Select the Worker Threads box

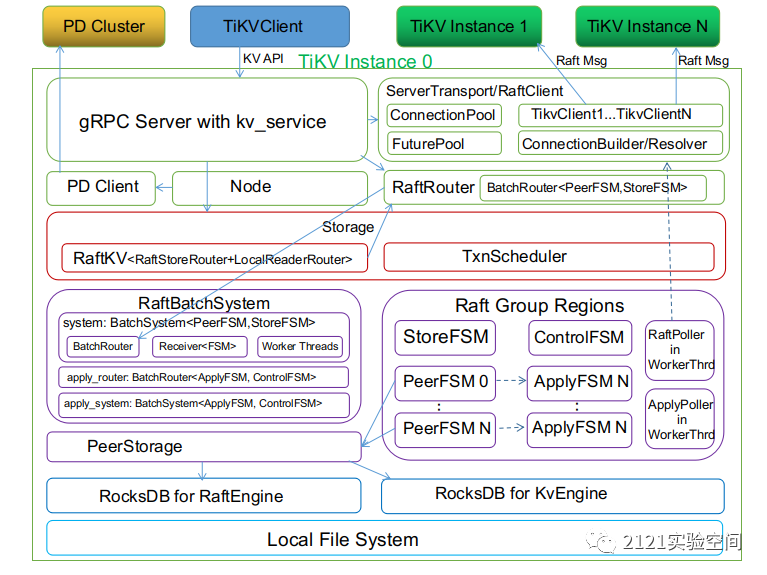tap(300, 347)
